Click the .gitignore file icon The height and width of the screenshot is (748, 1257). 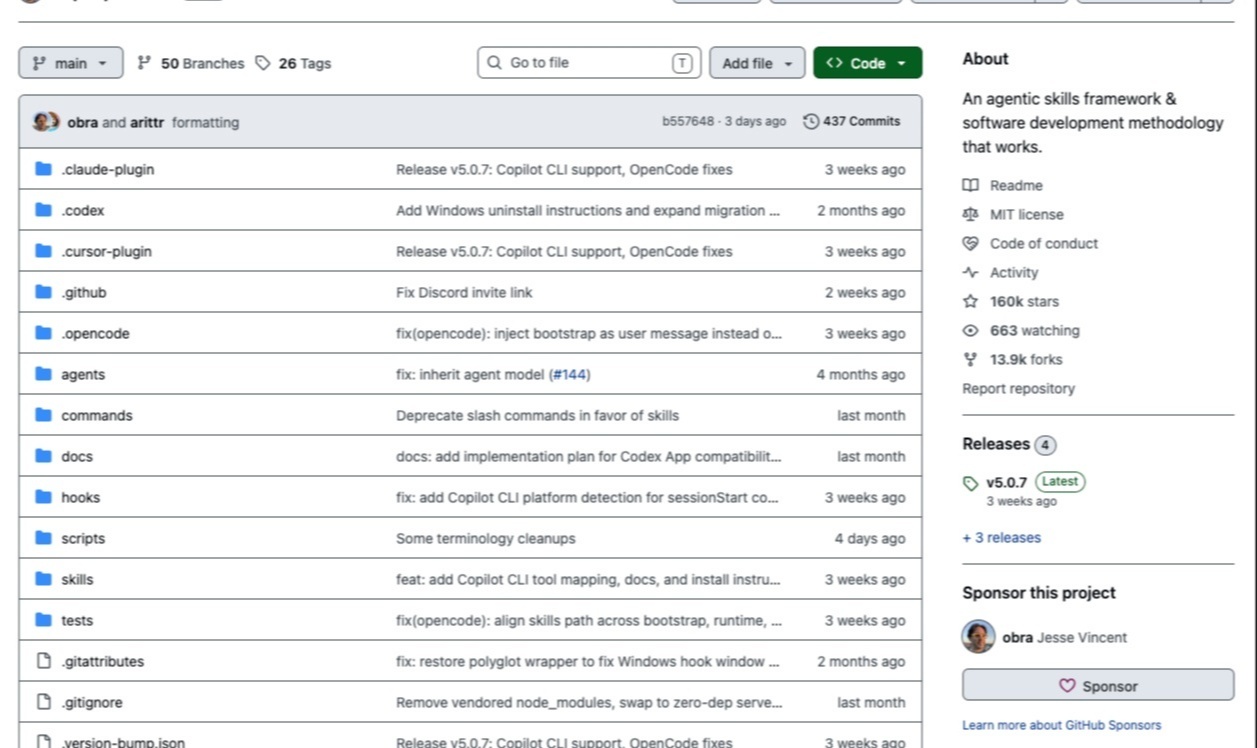click(43, 702)
